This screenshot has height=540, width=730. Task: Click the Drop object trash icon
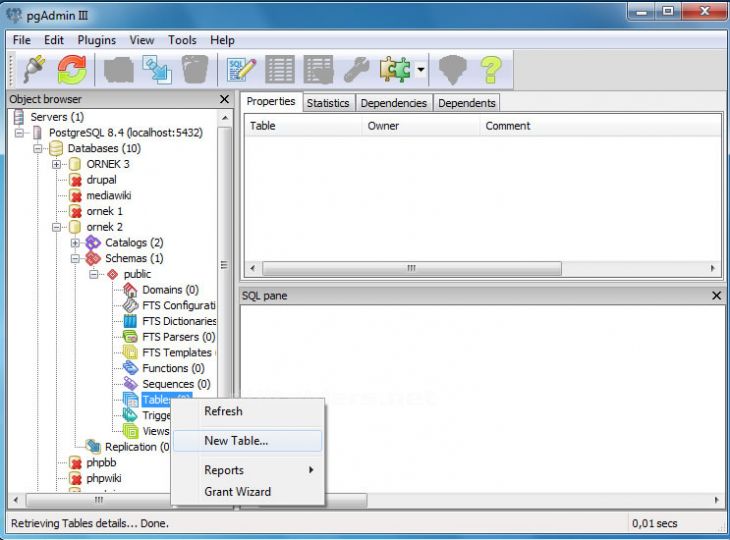tap(195, 70)
